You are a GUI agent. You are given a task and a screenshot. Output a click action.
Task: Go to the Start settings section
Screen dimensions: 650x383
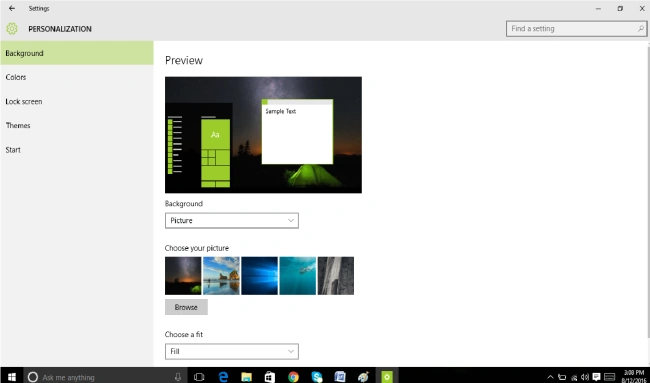pos(77,150)
